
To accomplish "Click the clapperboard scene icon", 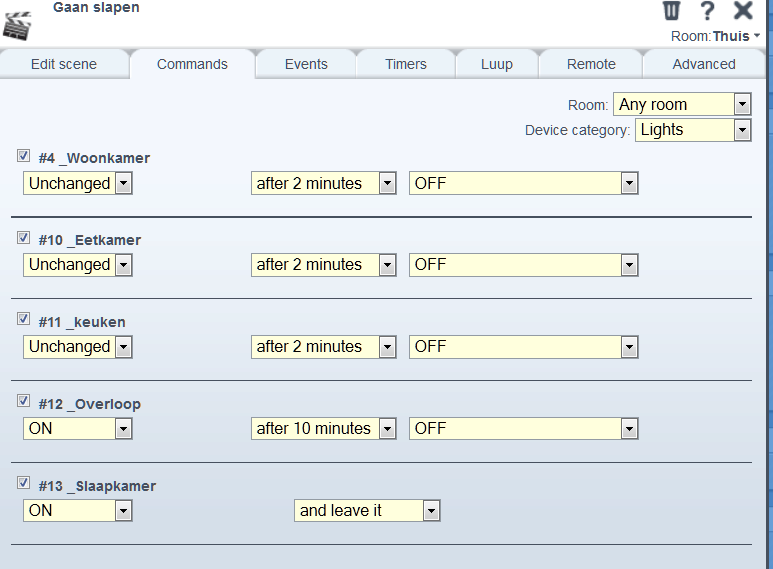I will 19,25.
